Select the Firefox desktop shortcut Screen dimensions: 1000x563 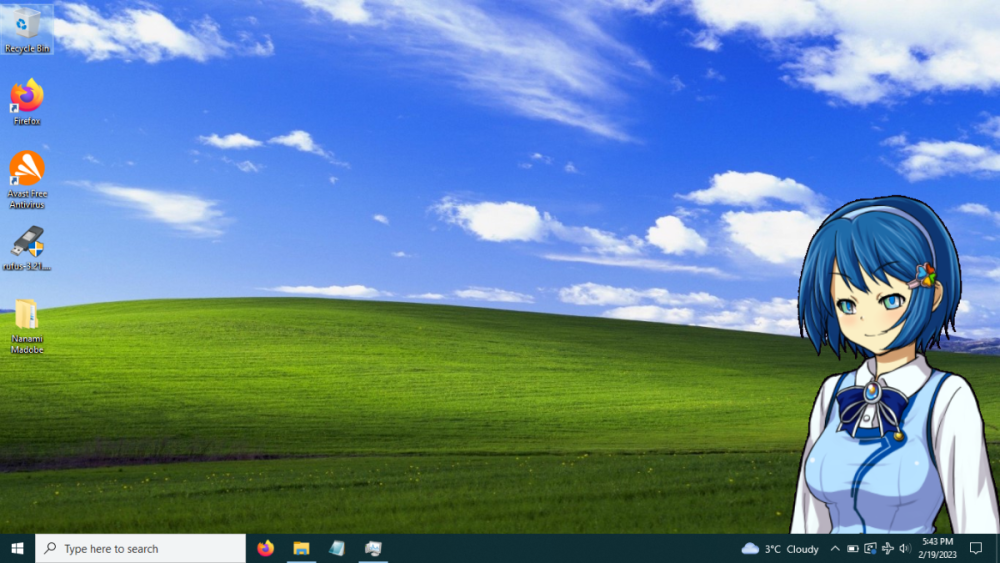coord(27,102)
